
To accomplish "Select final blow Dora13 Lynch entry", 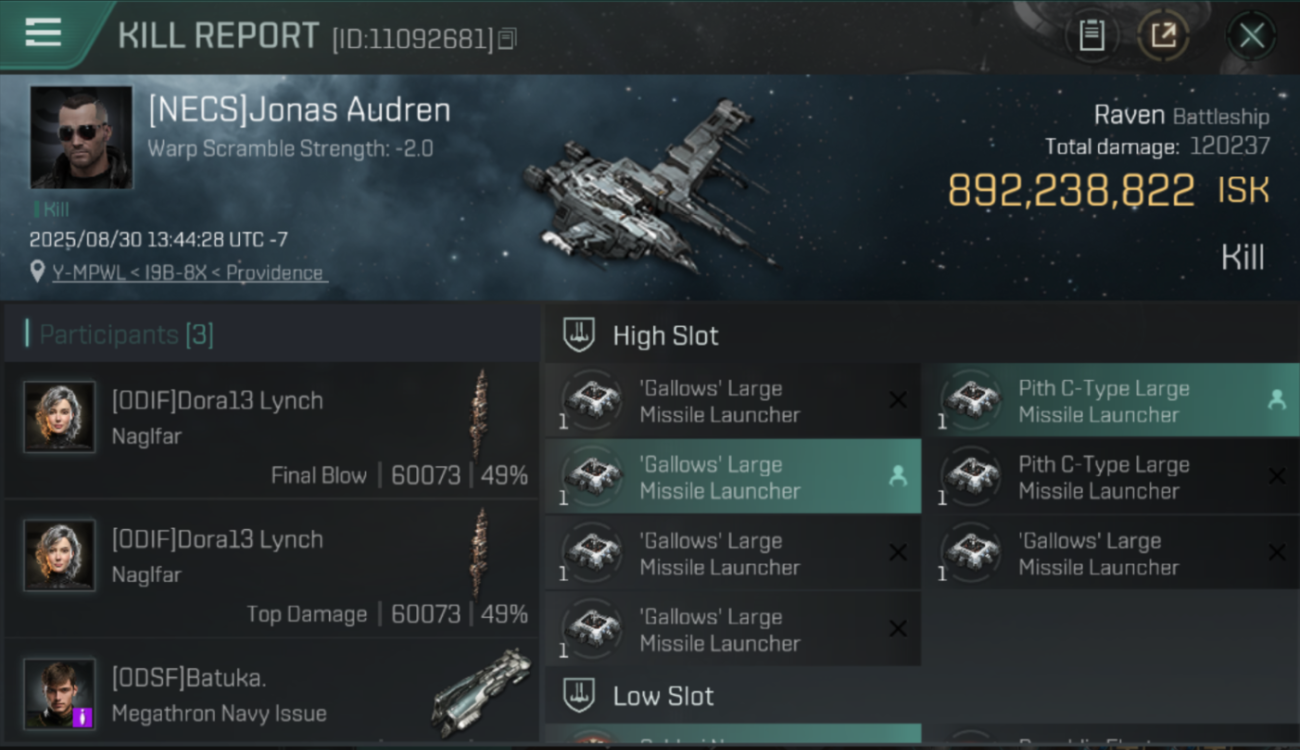I will [272, 430].
